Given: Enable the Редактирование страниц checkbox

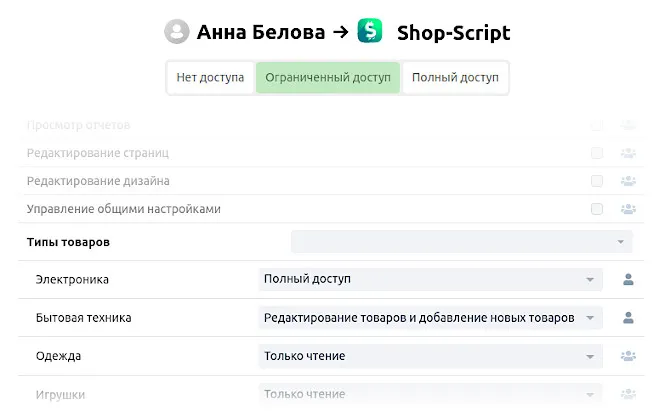Looking at the screenshot, I should pos(597,153).
